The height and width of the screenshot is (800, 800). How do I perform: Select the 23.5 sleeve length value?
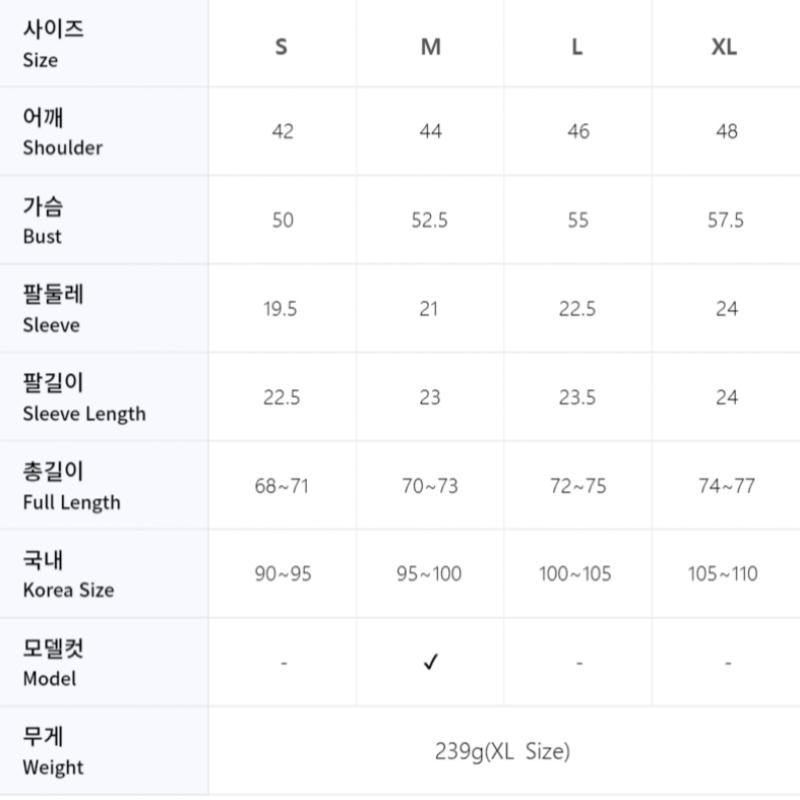point(577,397)
